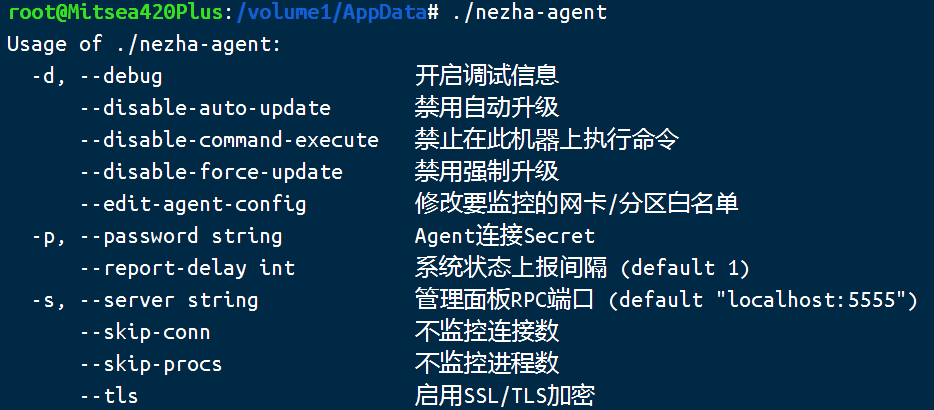Click the --disable-force-update option
Screen dimensions: 934x410
[x=211, y=172]
